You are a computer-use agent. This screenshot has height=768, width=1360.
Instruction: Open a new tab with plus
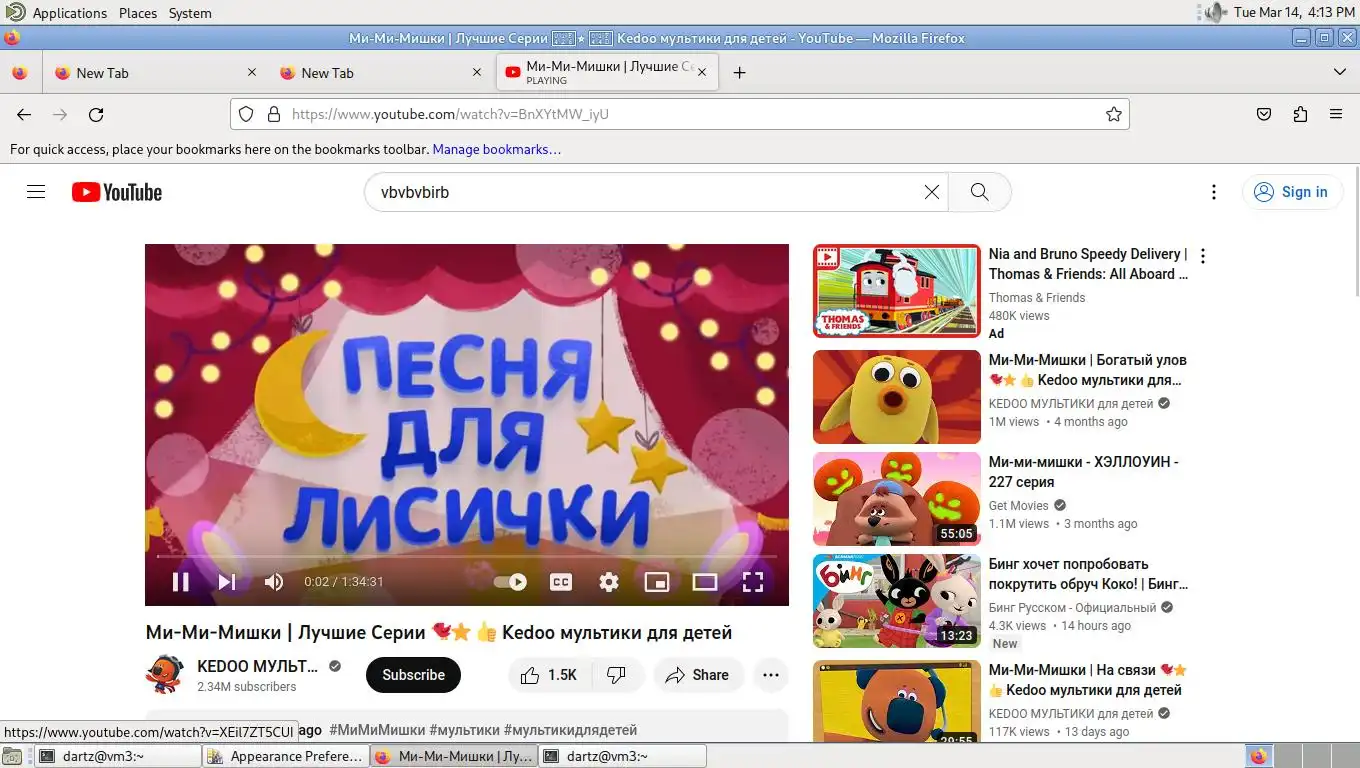tap(739, 72)
